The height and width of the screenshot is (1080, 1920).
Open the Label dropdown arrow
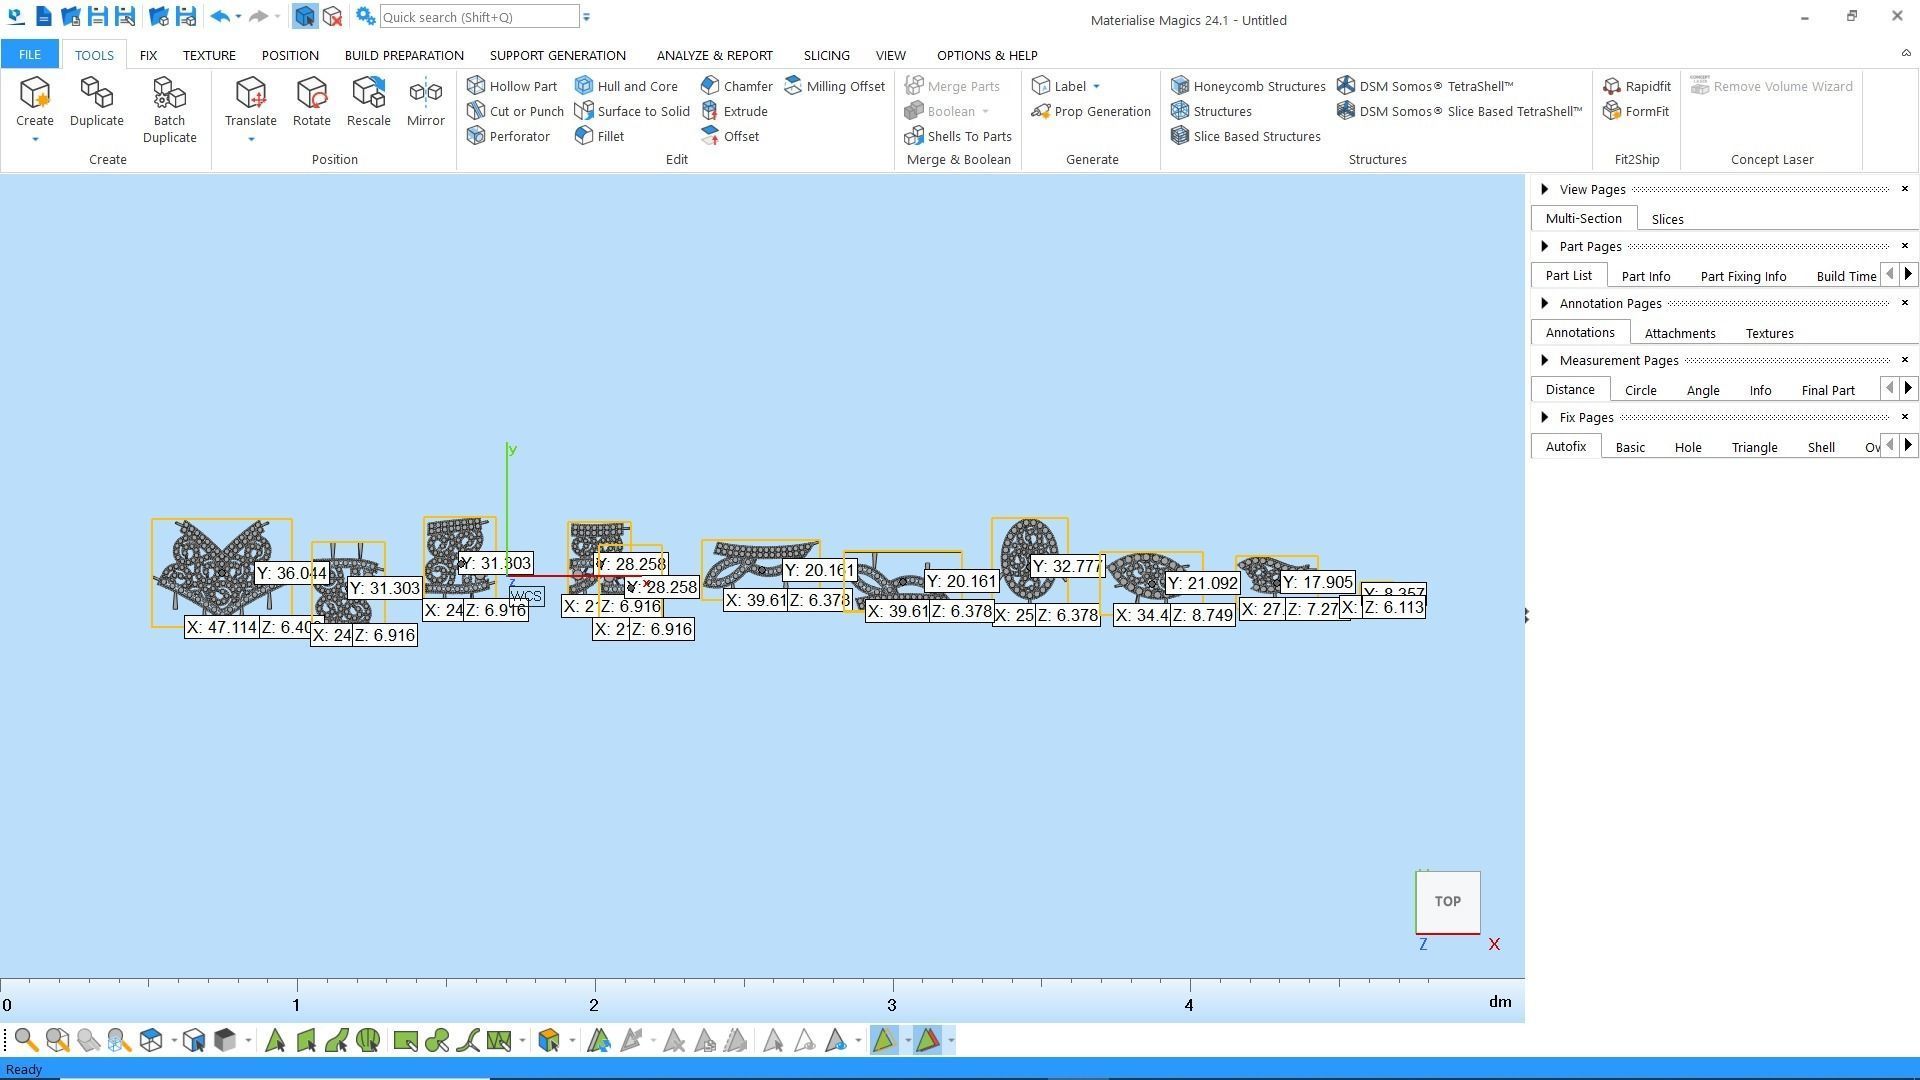tap(1096, 86)
